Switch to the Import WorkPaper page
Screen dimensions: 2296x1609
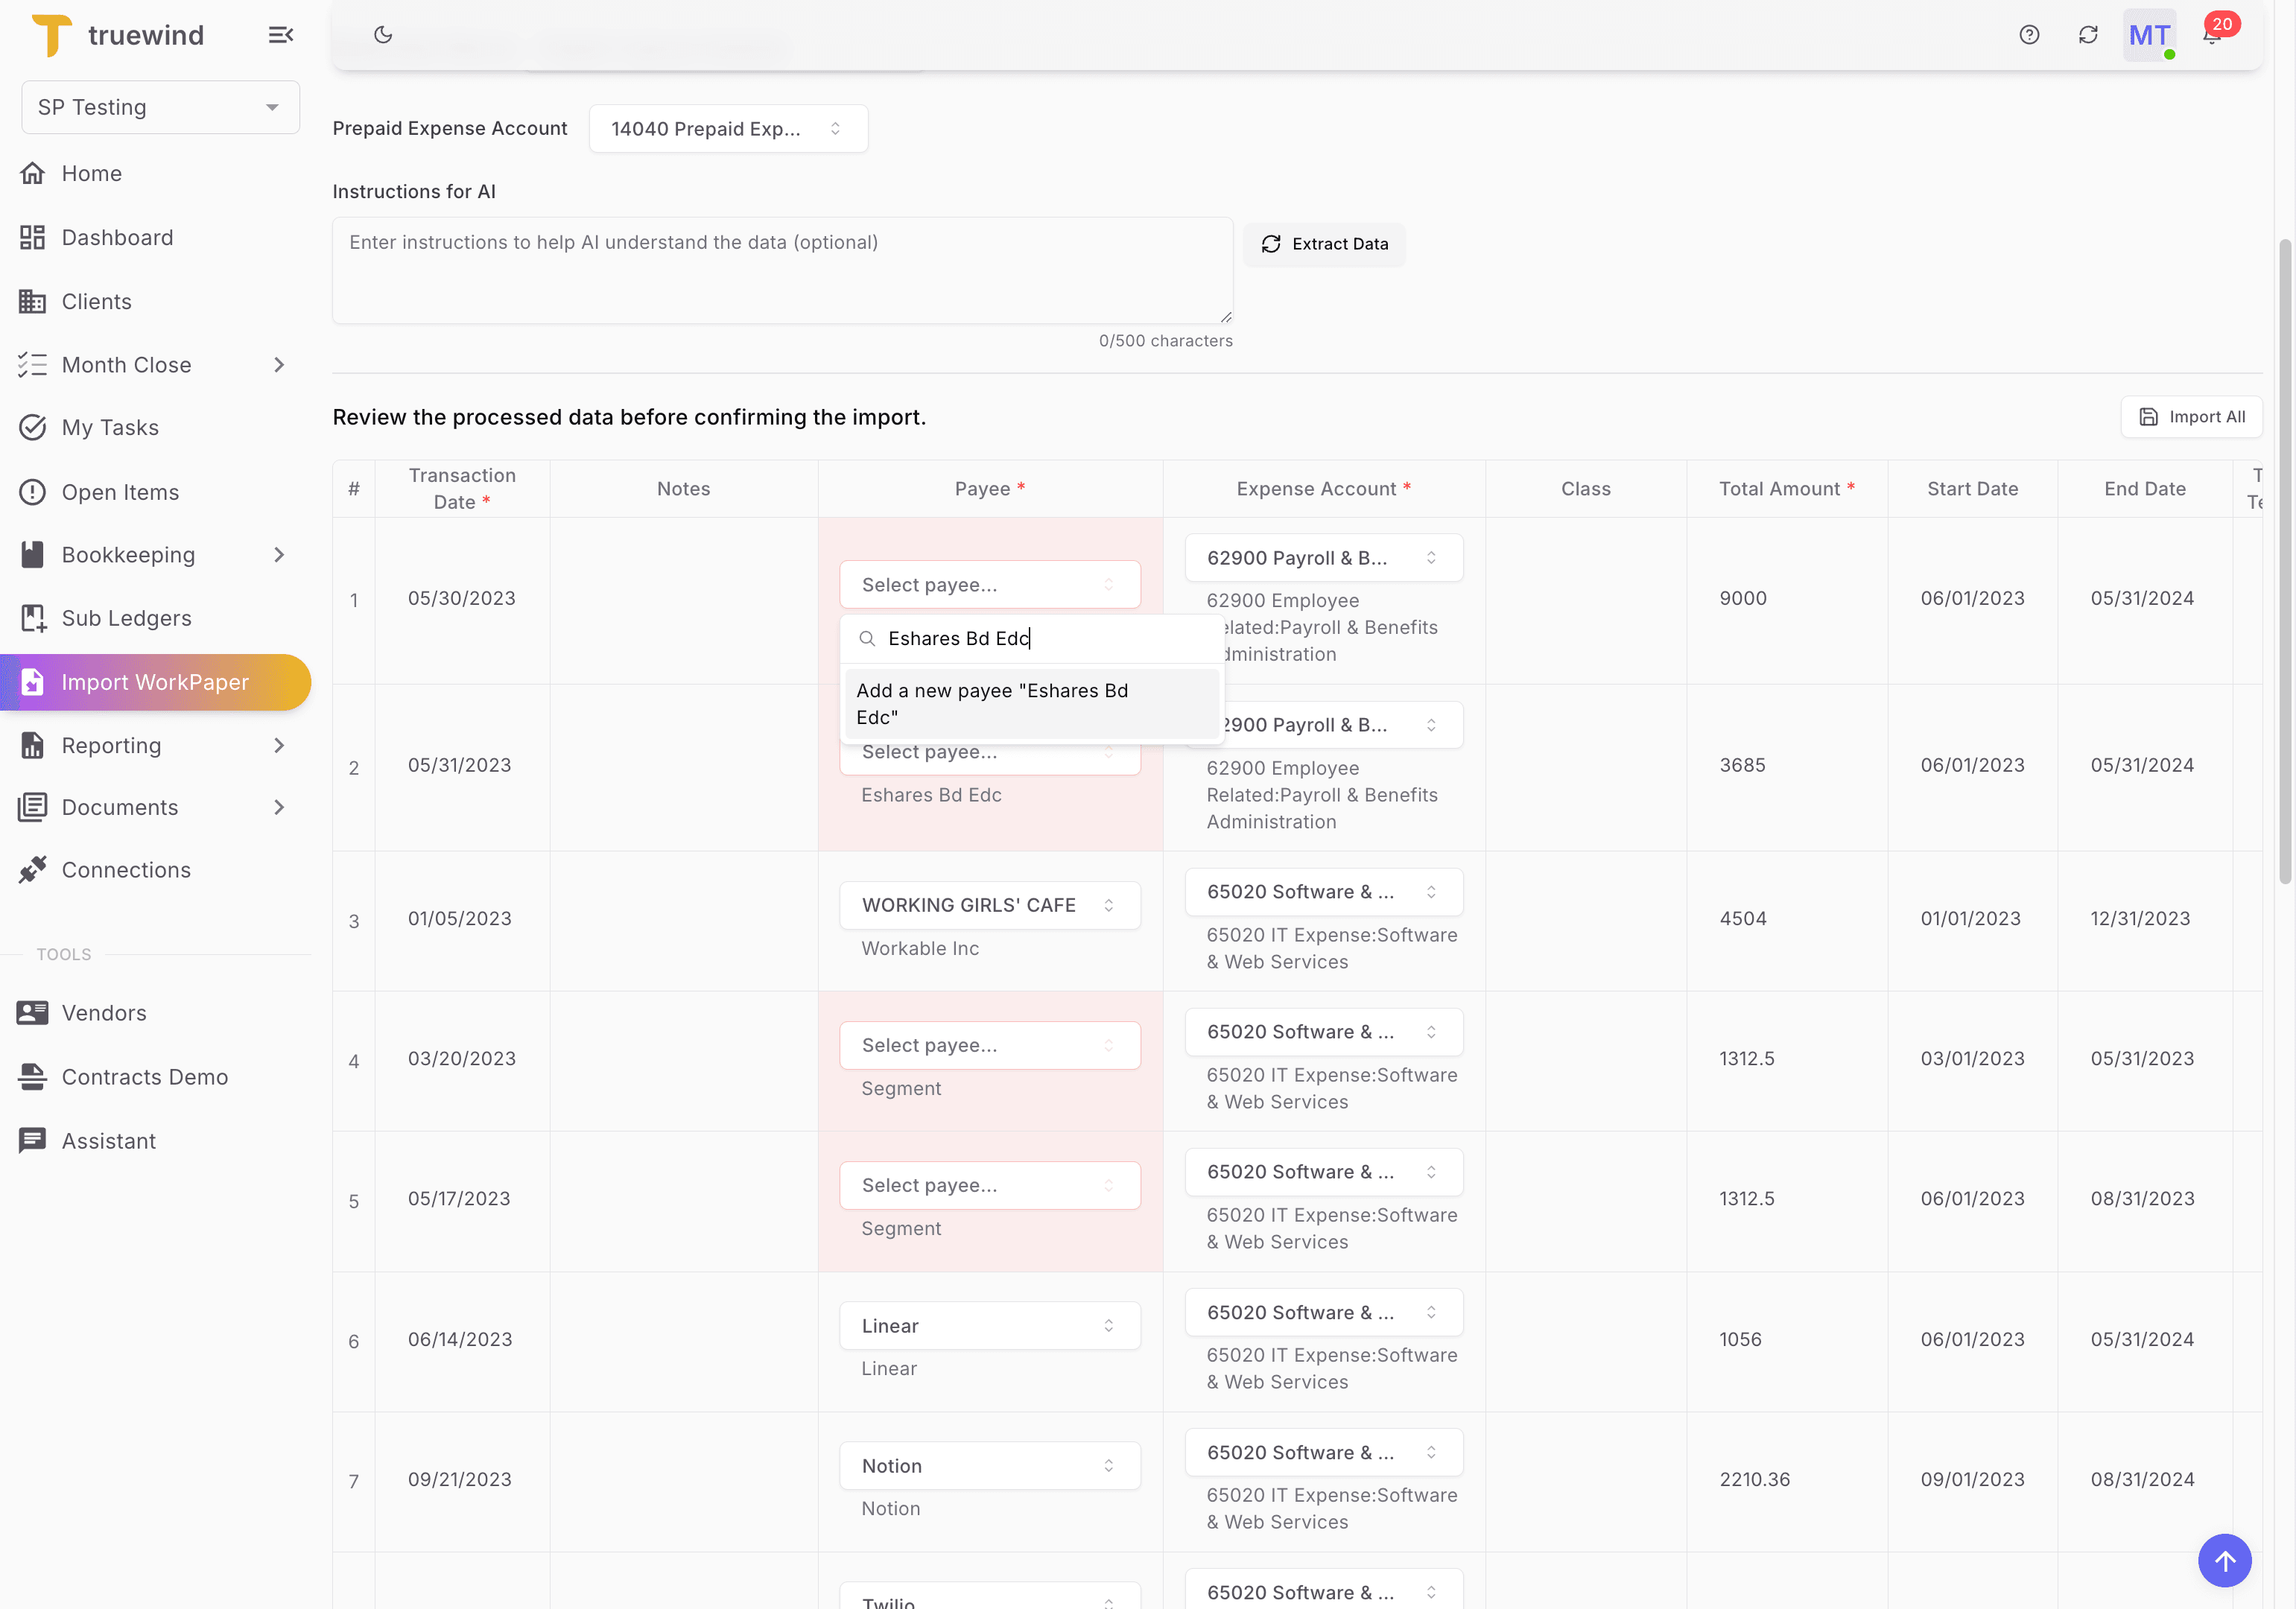156,682
